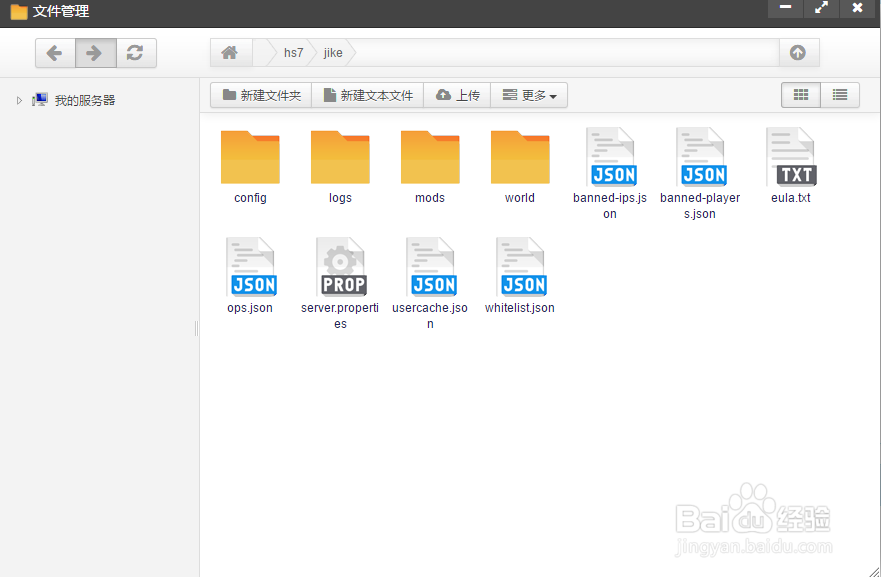The height and width of the screenshot is (577, 881).
Task: Click the sidebar splitter handle
Action: tap(196, 328)
